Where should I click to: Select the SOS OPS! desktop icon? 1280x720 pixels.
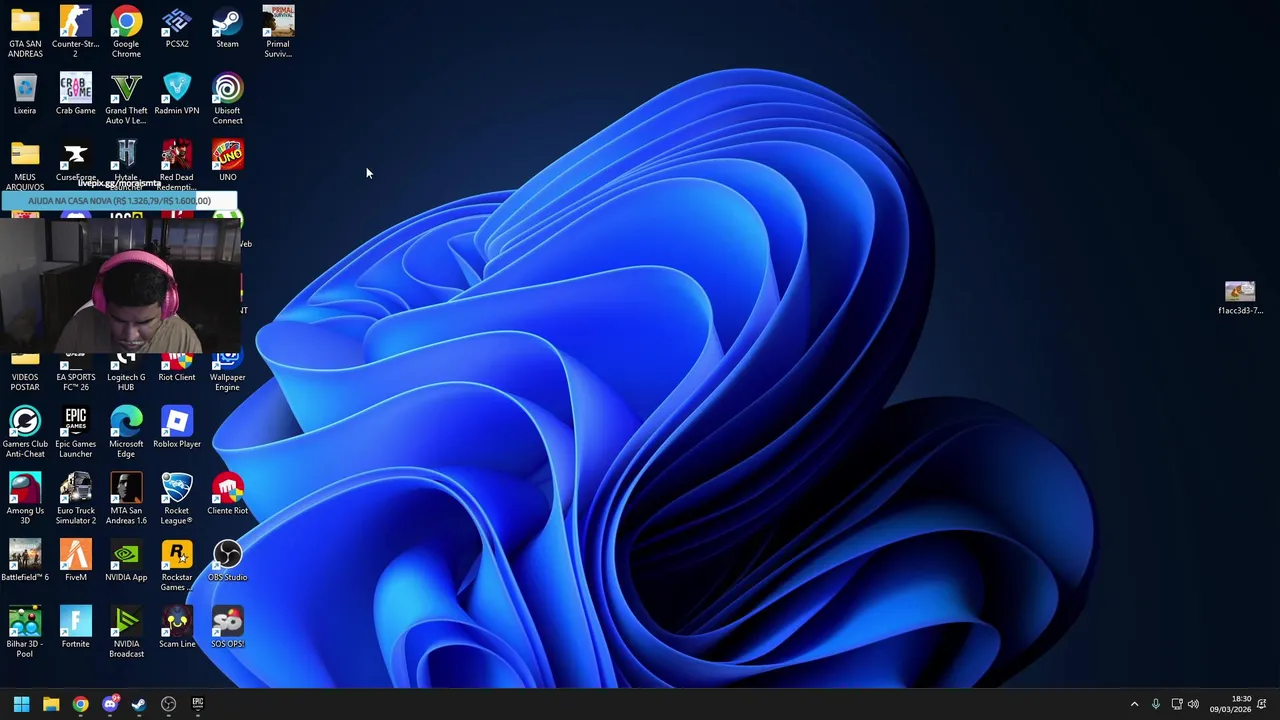(227, 628)
